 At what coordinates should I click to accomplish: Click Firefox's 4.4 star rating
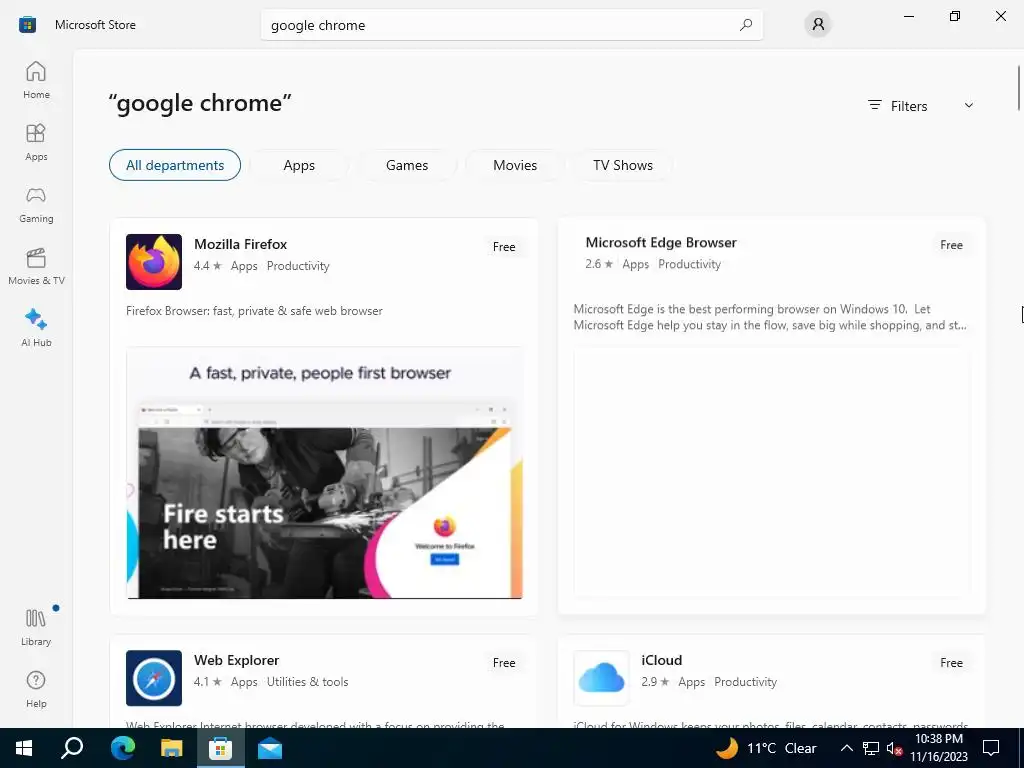tap(208, 266)
